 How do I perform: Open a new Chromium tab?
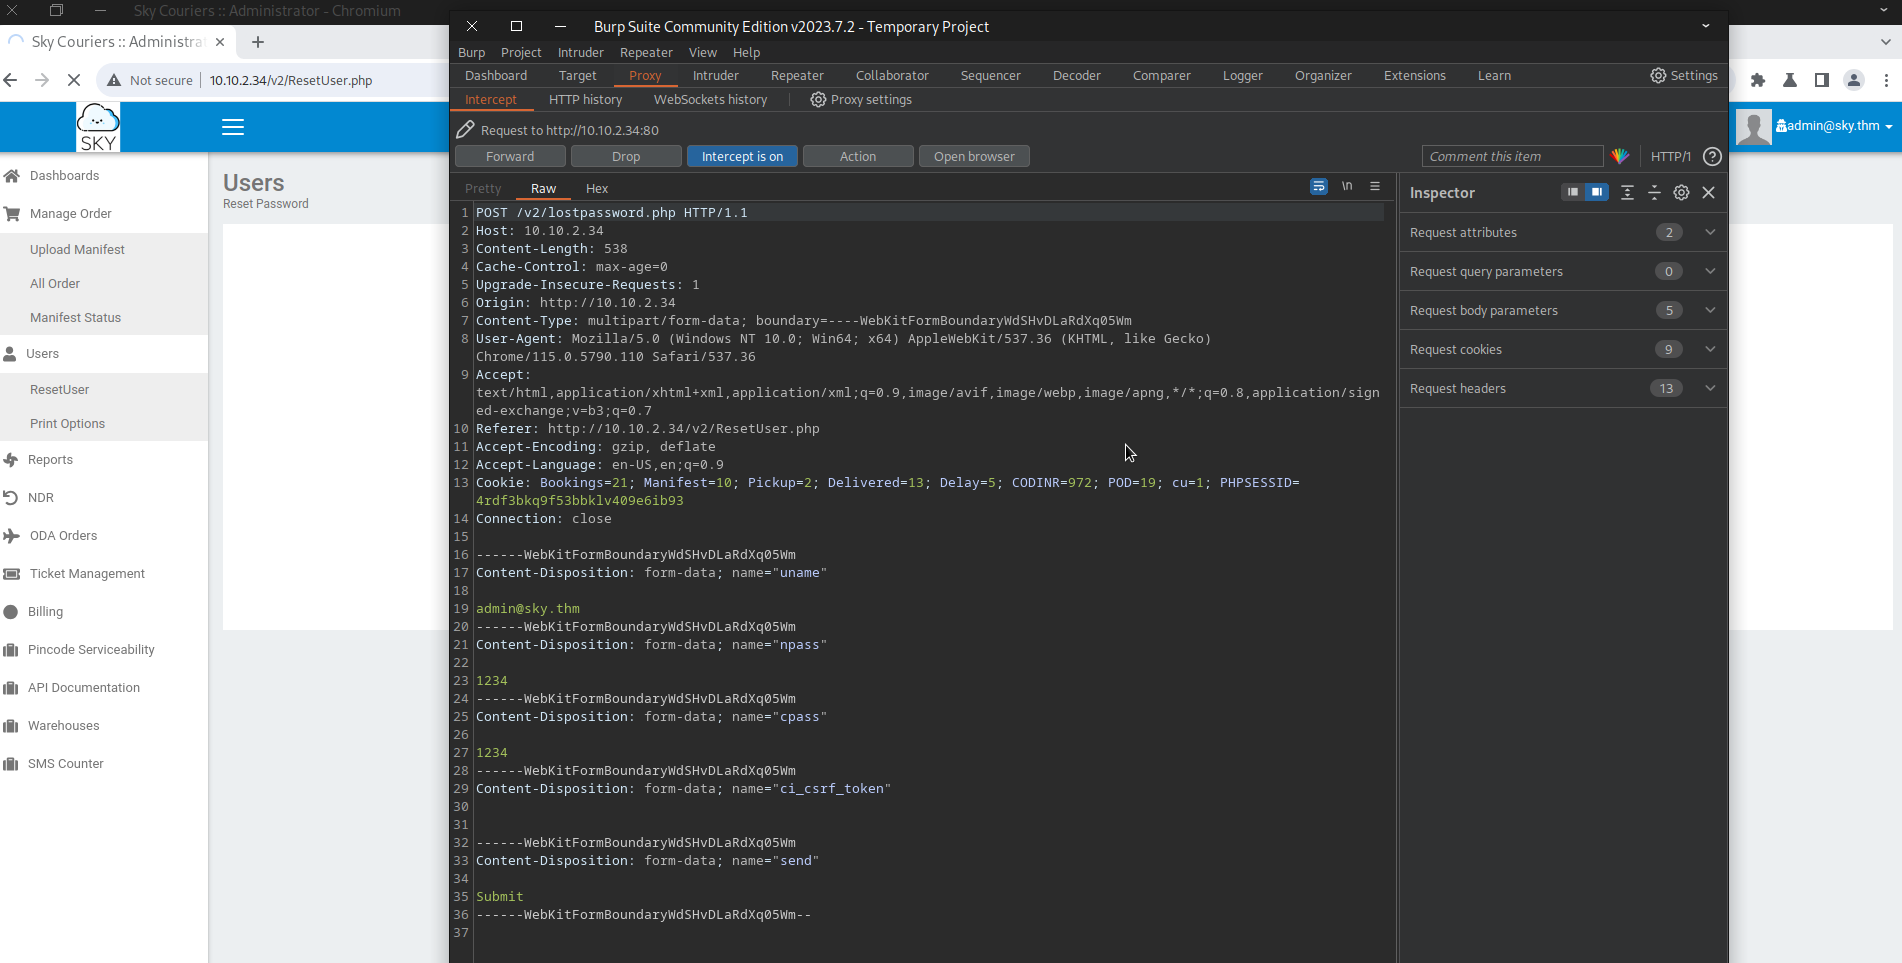point(258,41)
